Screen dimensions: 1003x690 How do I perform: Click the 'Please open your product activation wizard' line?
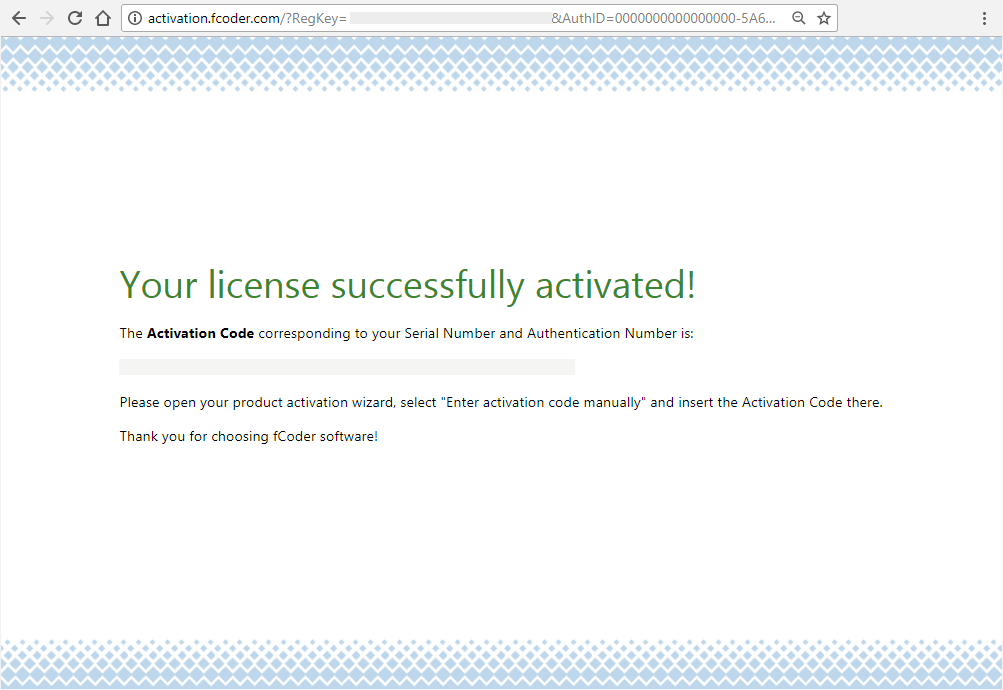point(501,402)
